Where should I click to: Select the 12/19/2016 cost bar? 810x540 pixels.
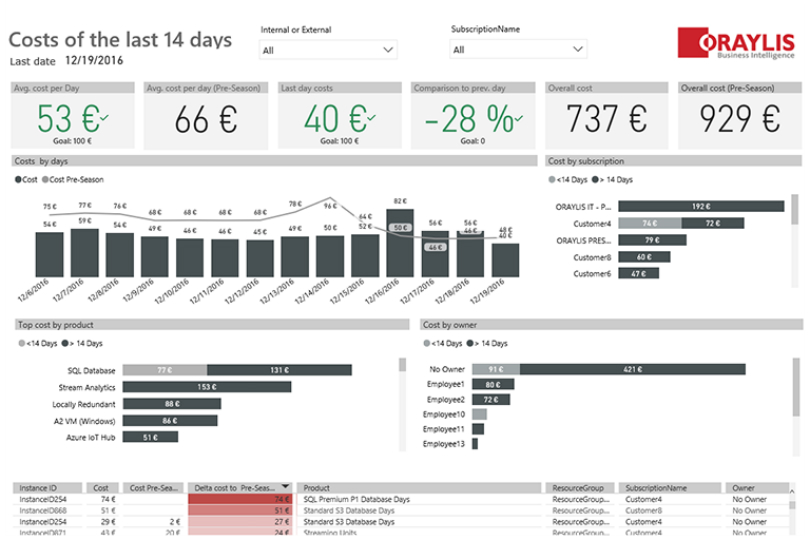(x=505, y=260)
